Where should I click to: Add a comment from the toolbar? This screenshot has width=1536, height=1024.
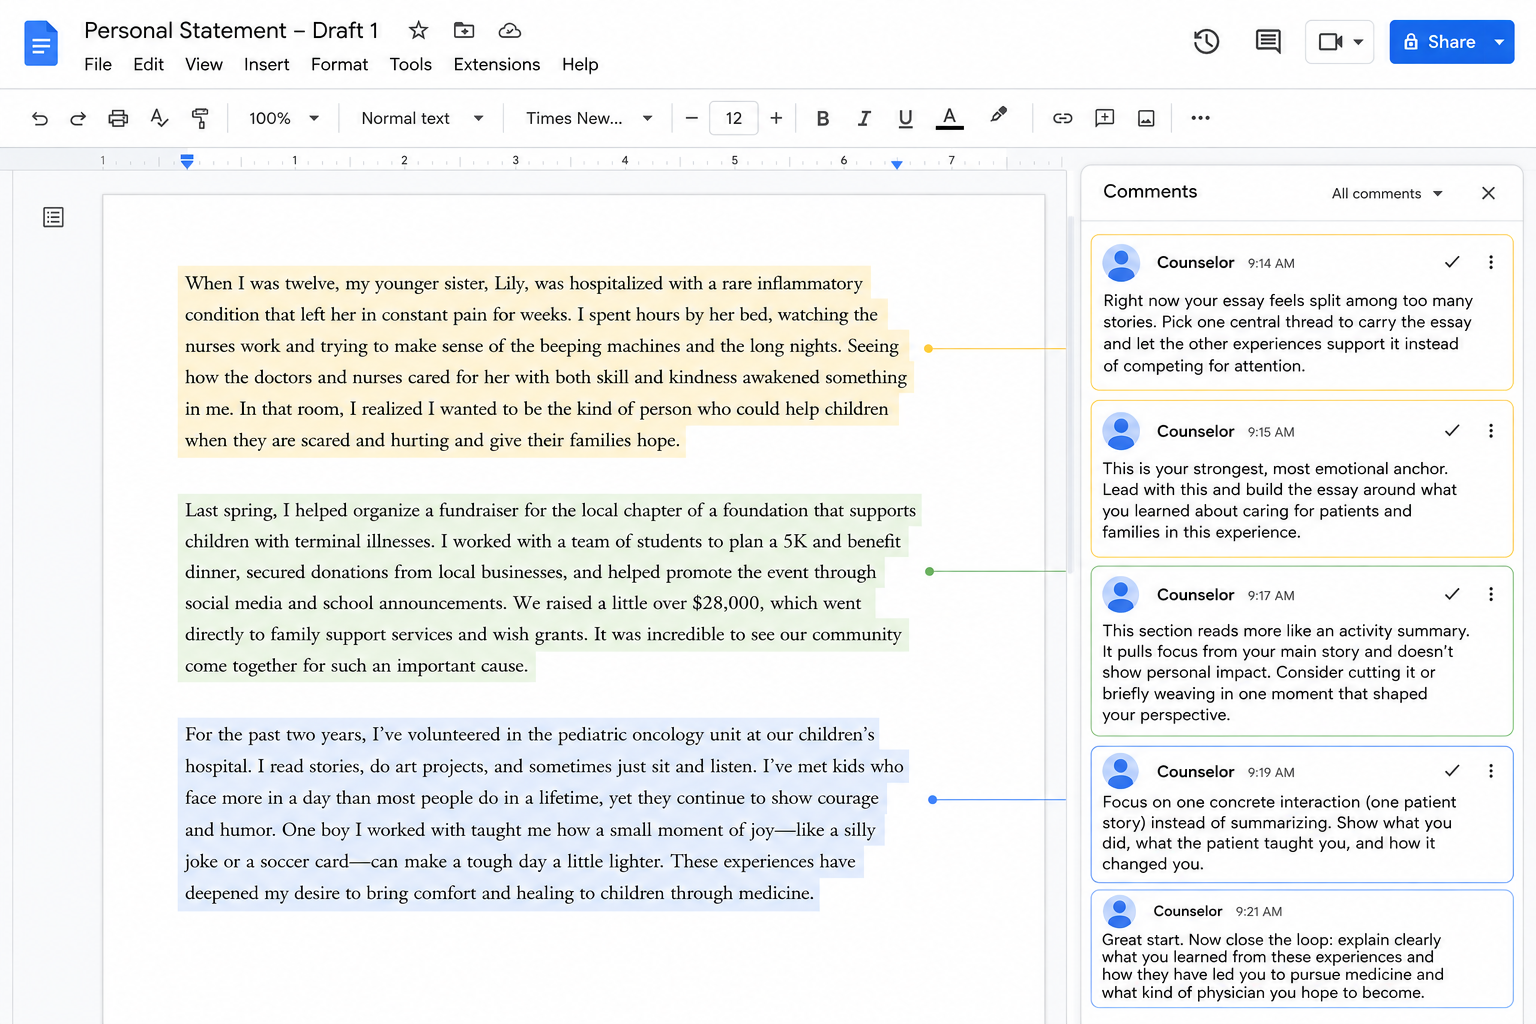pos(1104,118)
